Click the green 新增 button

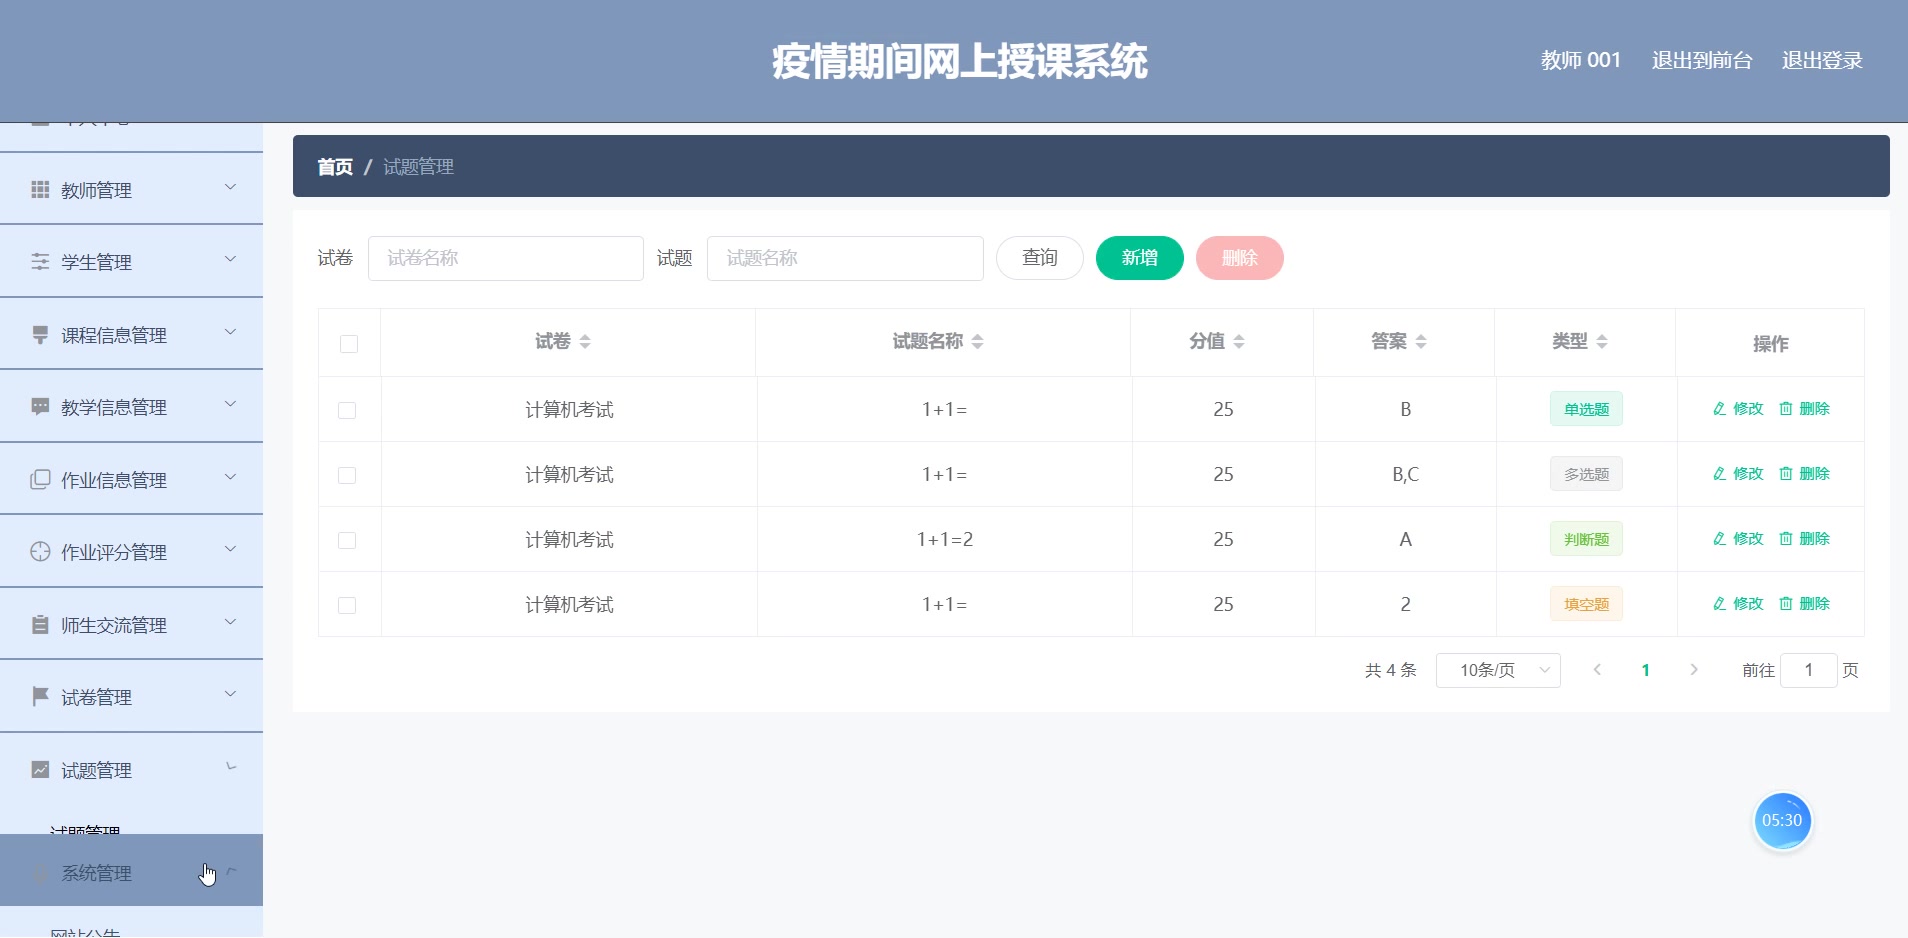click(1140, 258)
